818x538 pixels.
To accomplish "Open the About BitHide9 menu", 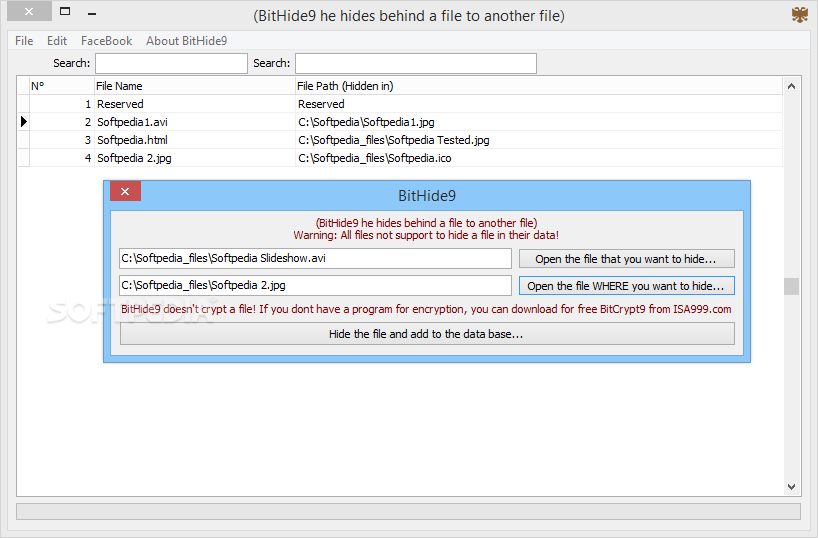I will coord(186,41).
